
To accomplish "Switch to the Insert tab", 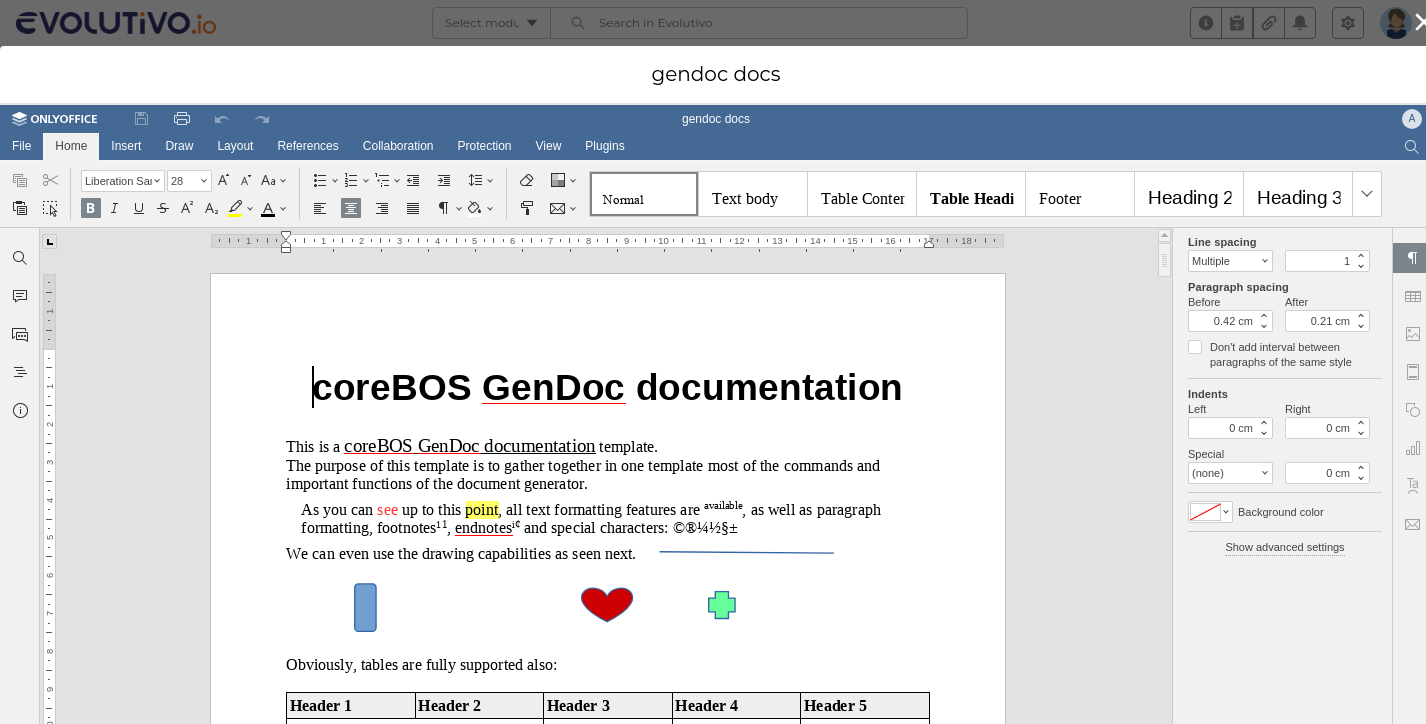I will (126, 146).
